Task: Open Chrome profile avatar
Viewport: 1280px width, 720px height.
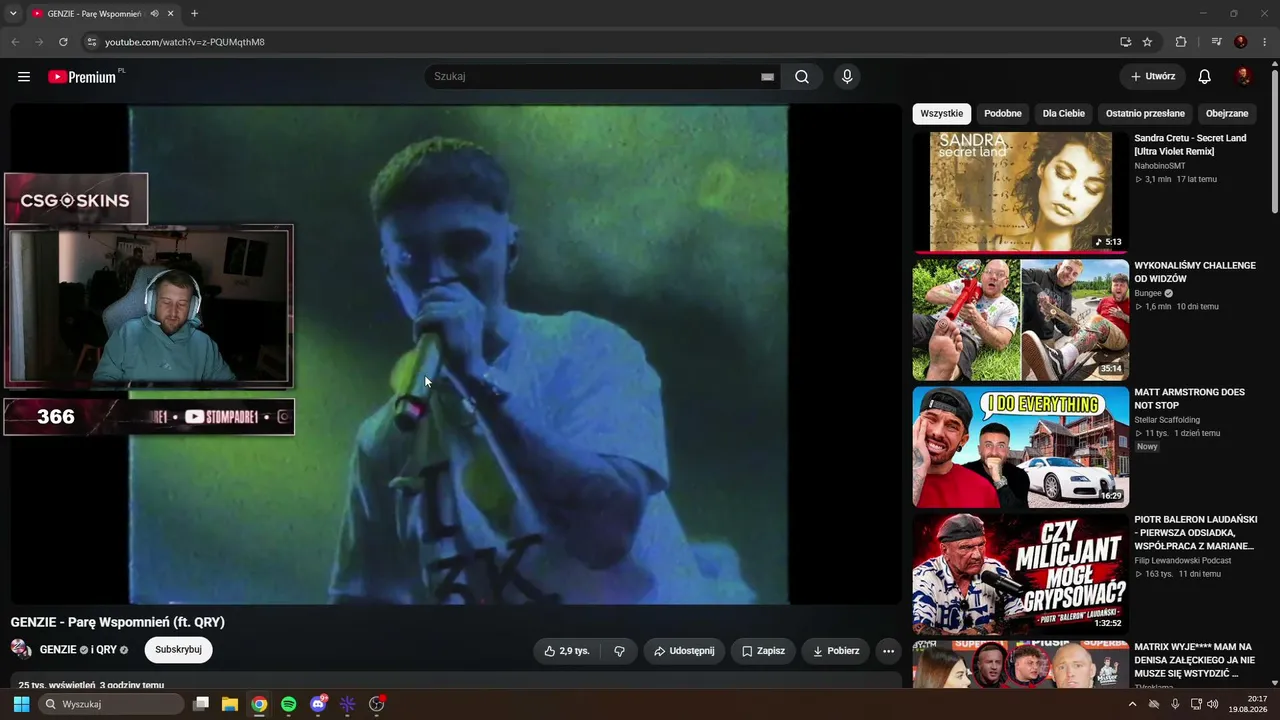Action: [x=1241, y=42]
